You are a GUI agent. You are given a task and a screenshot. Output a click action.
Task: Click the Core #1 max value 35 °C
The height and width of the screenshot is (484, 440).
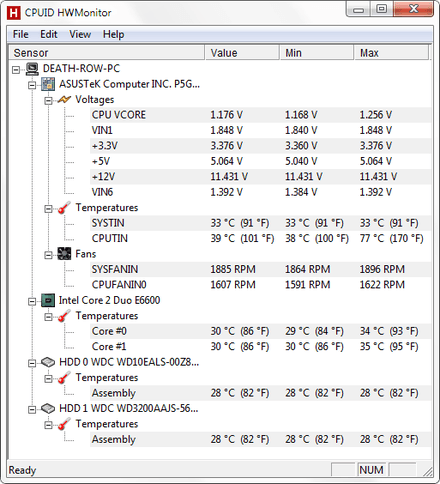tap(389, 347)
